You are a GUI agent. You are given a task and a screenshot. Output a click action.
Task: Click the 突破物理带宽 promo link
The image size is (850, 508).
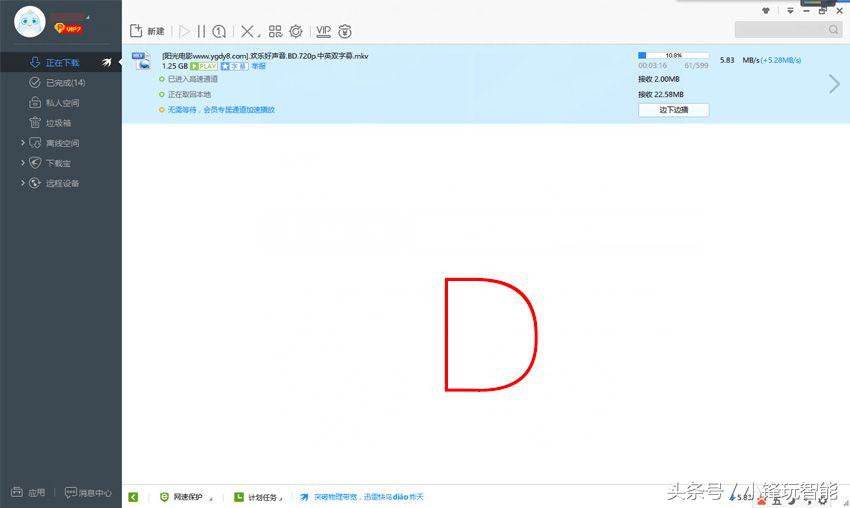pyautogui.click(x=369, y=497)
